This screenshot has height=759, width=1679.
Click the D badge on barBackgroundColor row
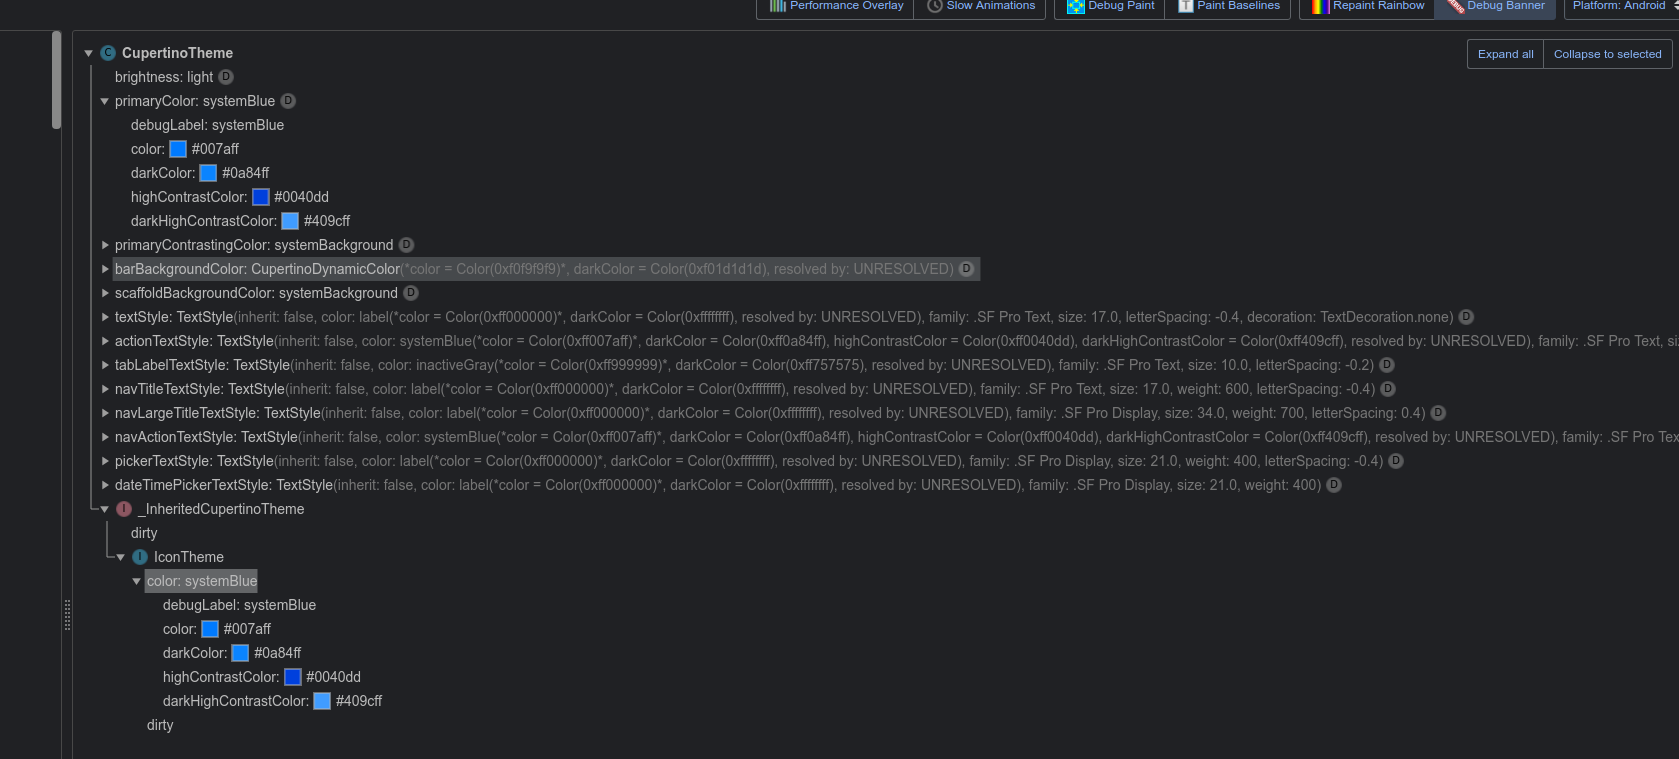point(967,269)
